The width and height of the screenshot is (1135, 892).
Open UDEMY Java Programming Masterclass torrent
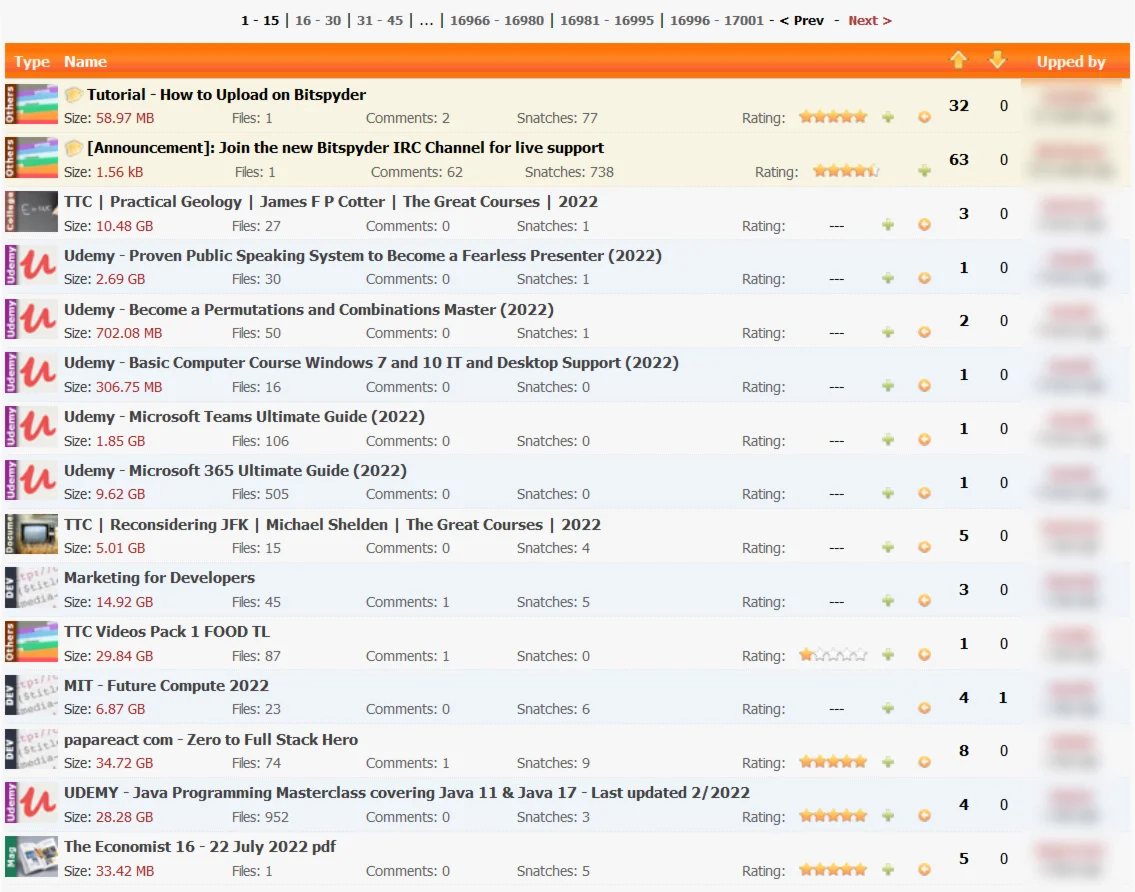(407, 793)
